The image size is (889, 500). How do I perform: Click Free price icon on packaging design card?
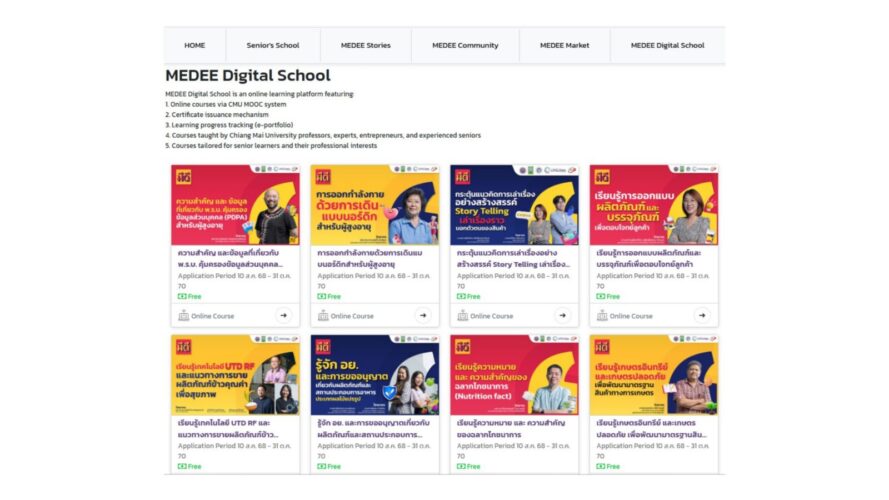[600, 296]
